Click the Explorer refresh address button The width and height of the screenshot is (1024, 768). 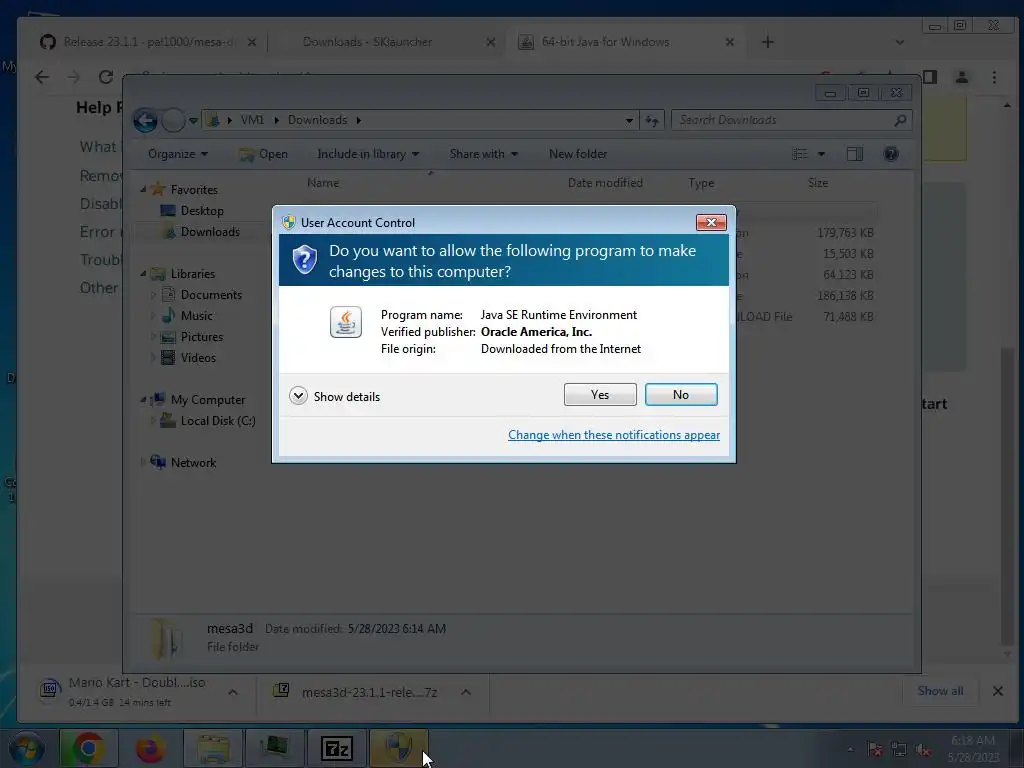(652, 120)
